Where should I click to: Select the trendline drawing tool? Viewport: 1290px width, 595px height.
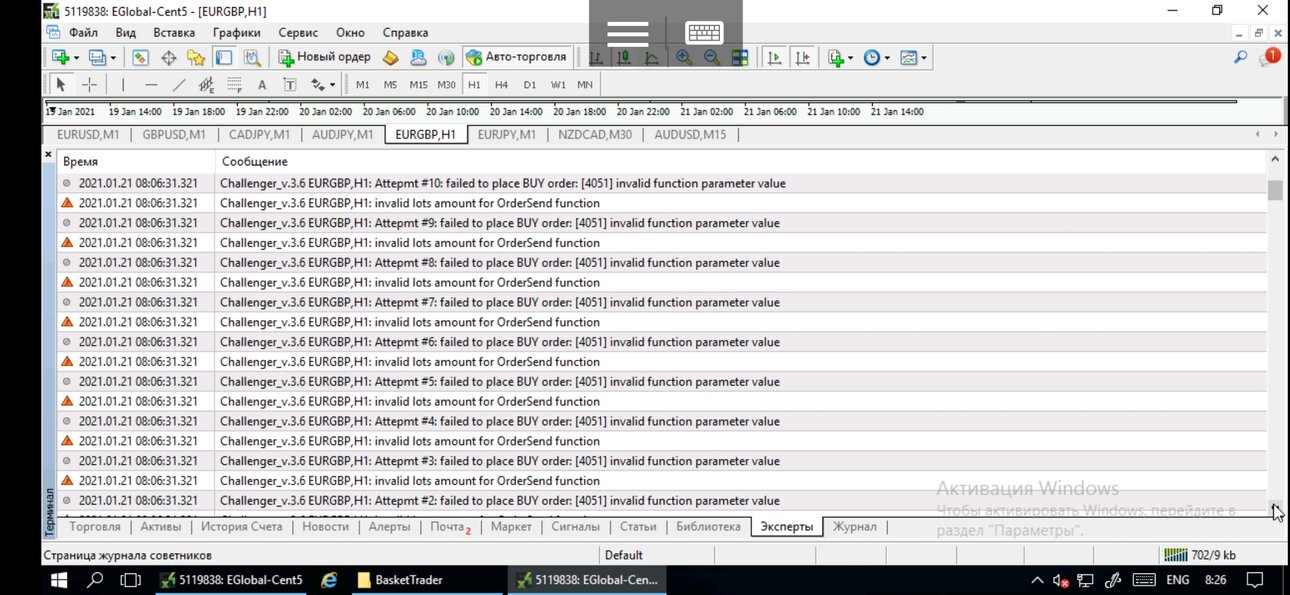tap(179, 85)
